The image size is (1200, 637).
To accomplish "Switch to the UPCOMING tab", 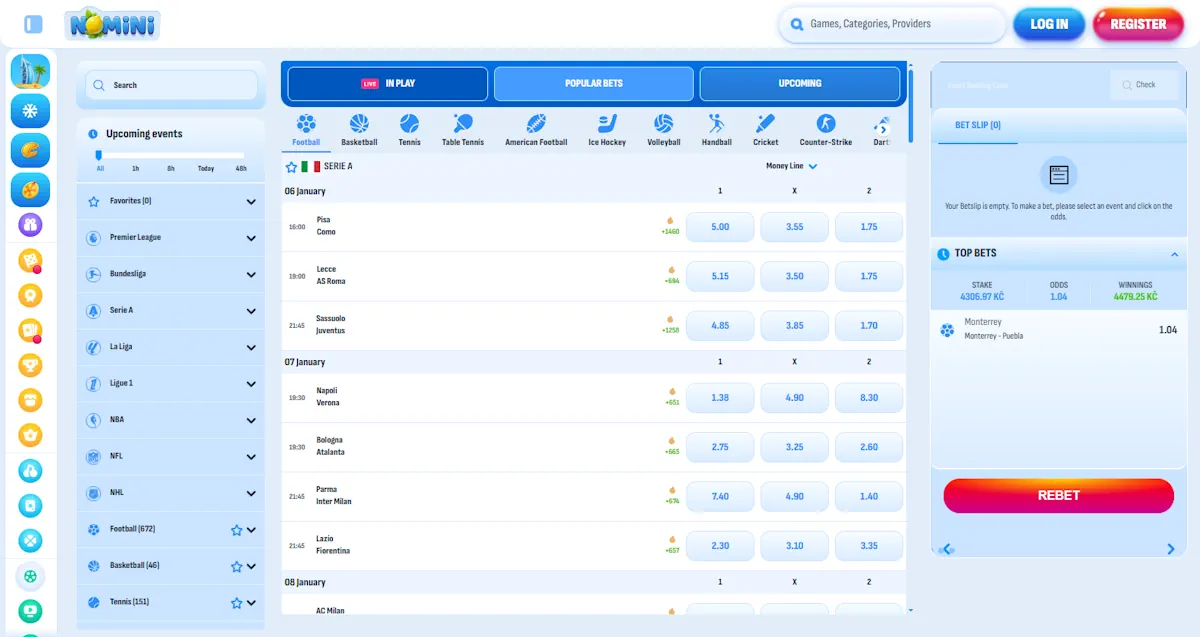I will (799, 84).
